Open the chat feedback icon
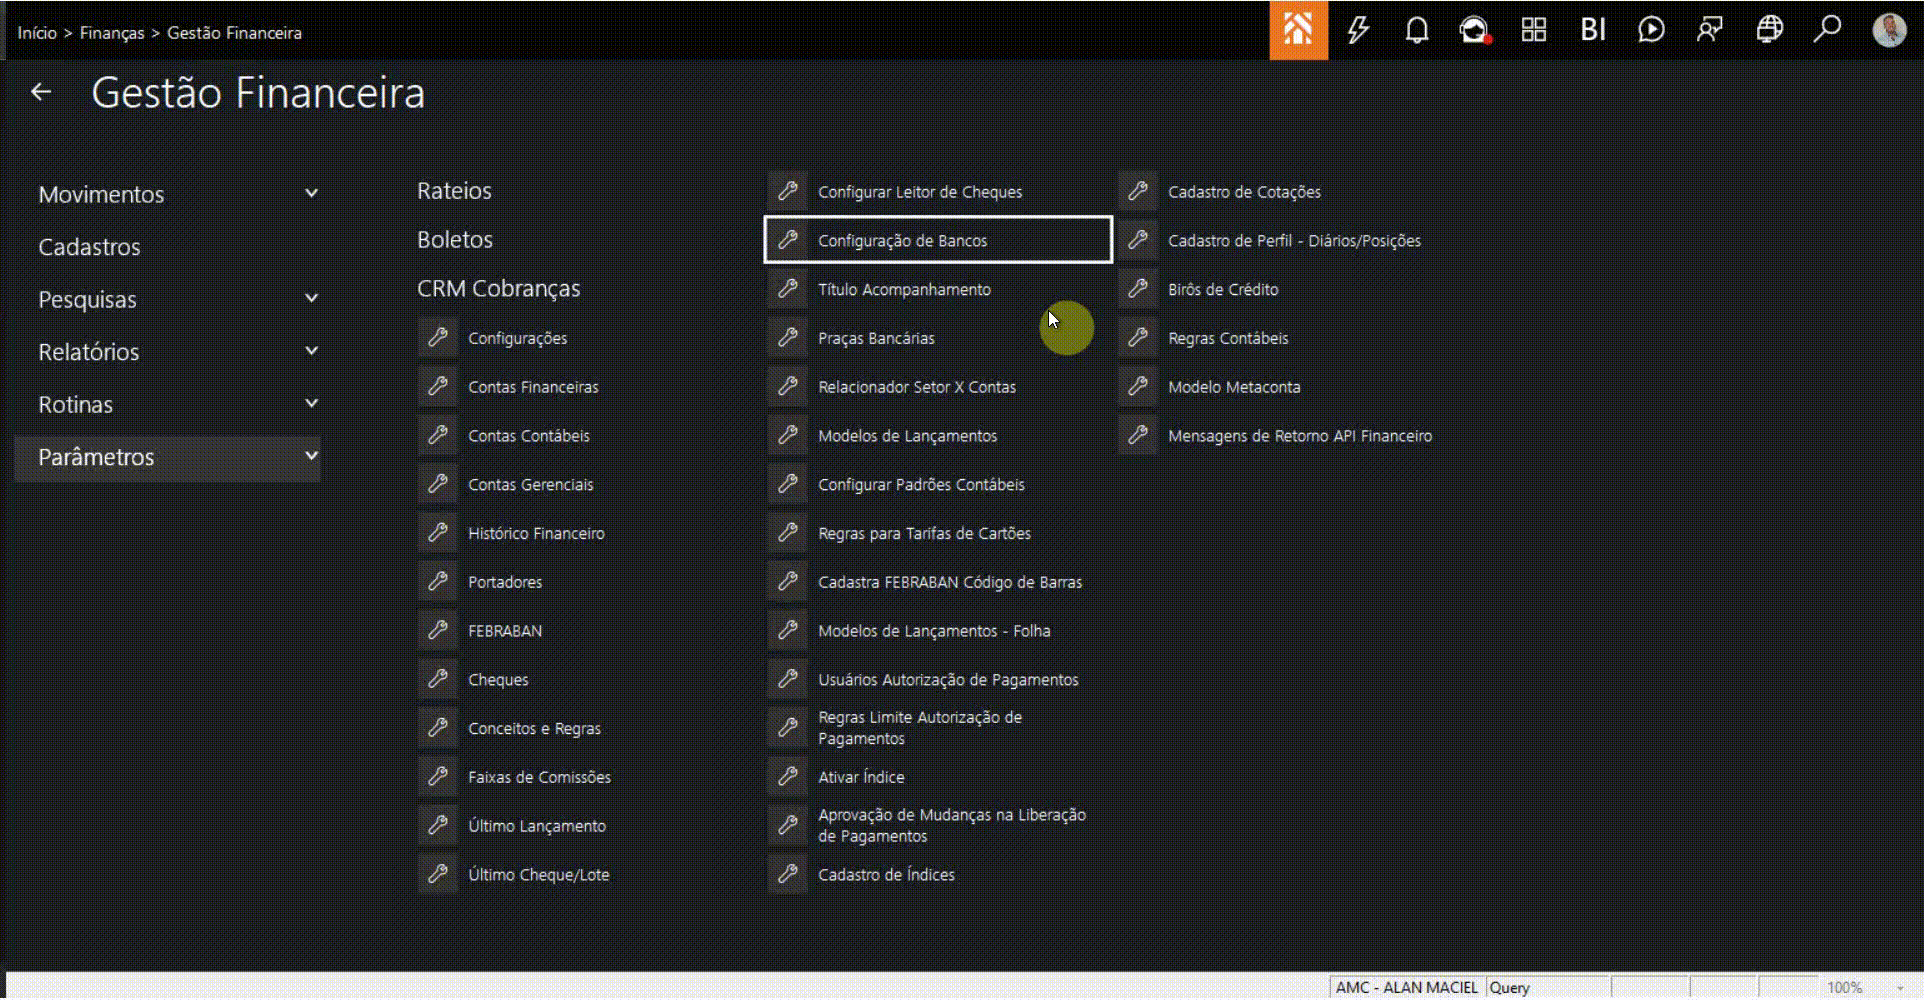This screenshot has width=1924, height=1000. (1710, 30)
